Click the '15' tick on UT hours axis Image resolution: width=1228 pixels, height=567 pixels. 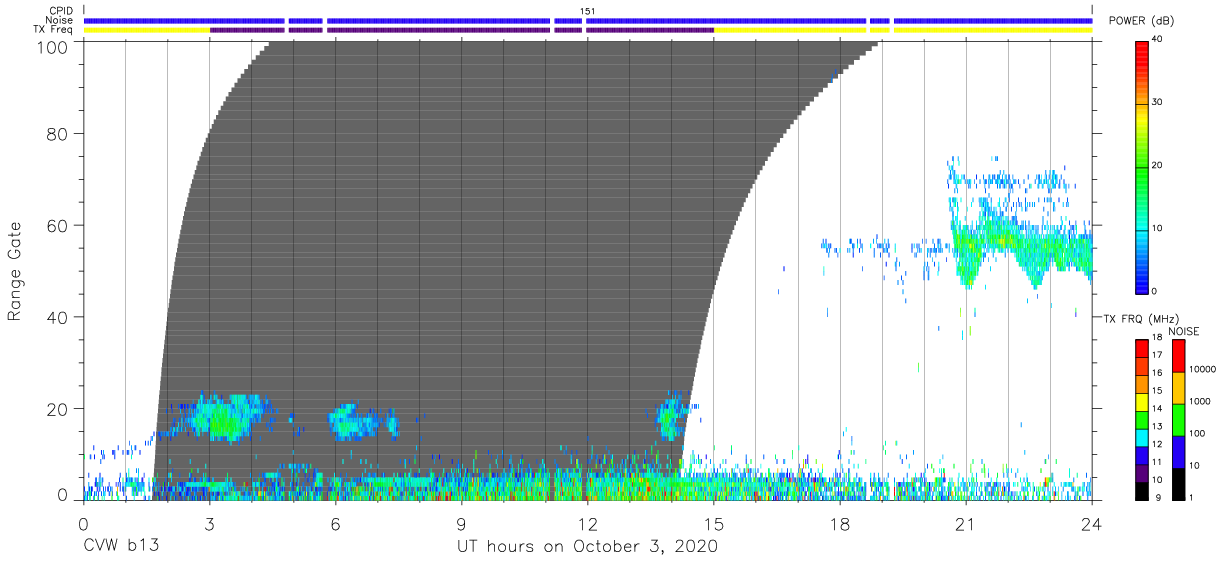[714, 524]
